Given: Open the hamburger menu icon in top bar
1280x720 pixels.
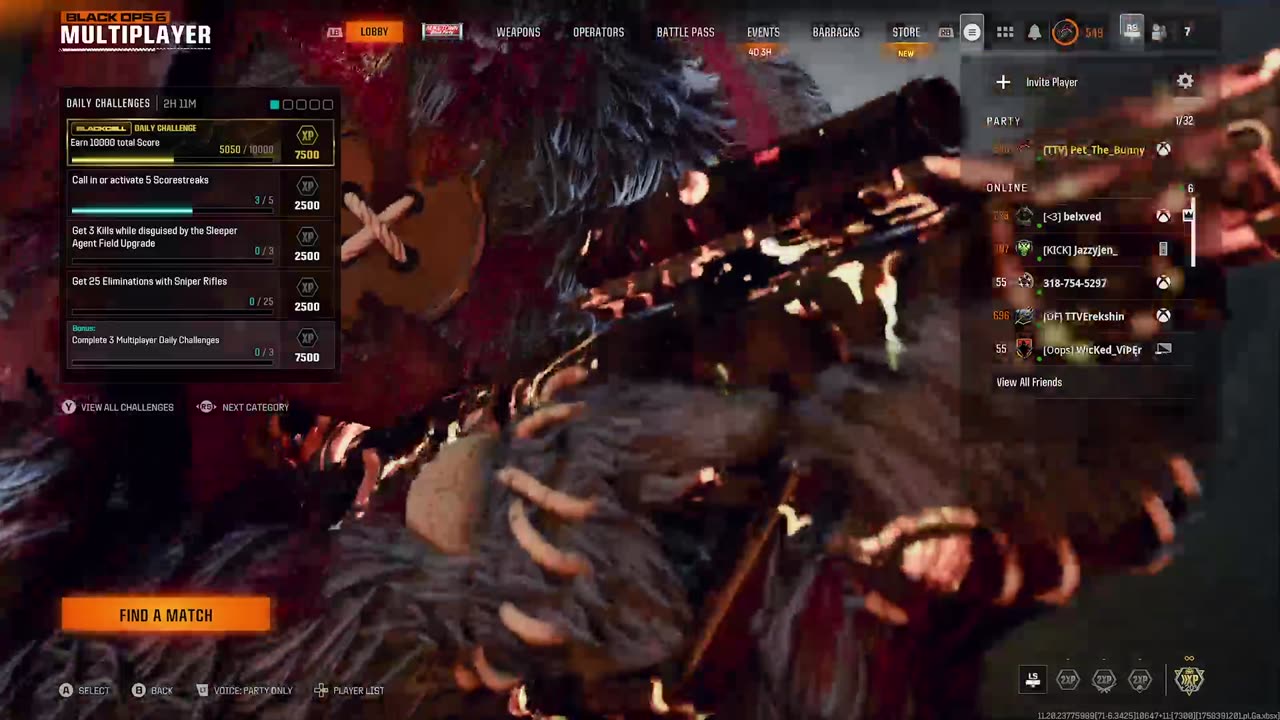Looking at the screenshot, I should tap(971, 32).
